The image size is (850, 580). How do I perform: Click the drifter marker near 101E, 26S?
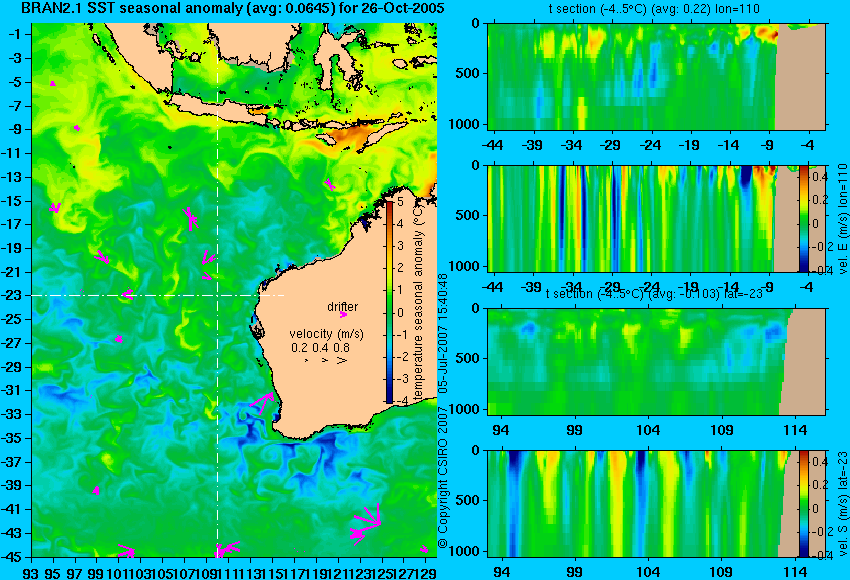(x=119, y=339)
